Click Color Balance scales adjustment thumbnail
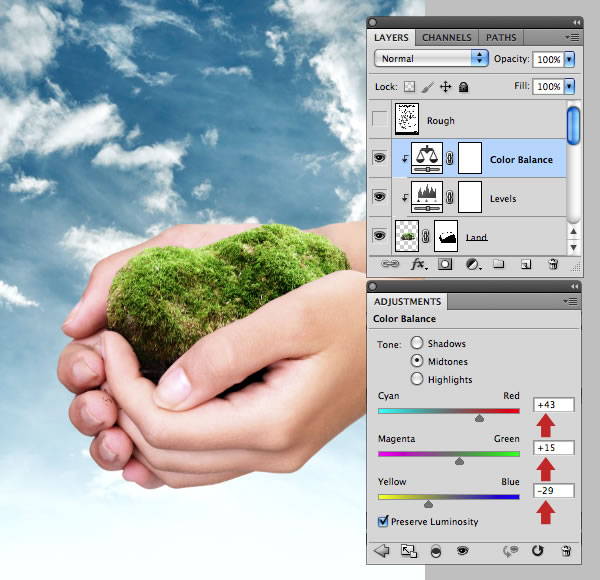600x580 pixels. [x=427, y=158]
